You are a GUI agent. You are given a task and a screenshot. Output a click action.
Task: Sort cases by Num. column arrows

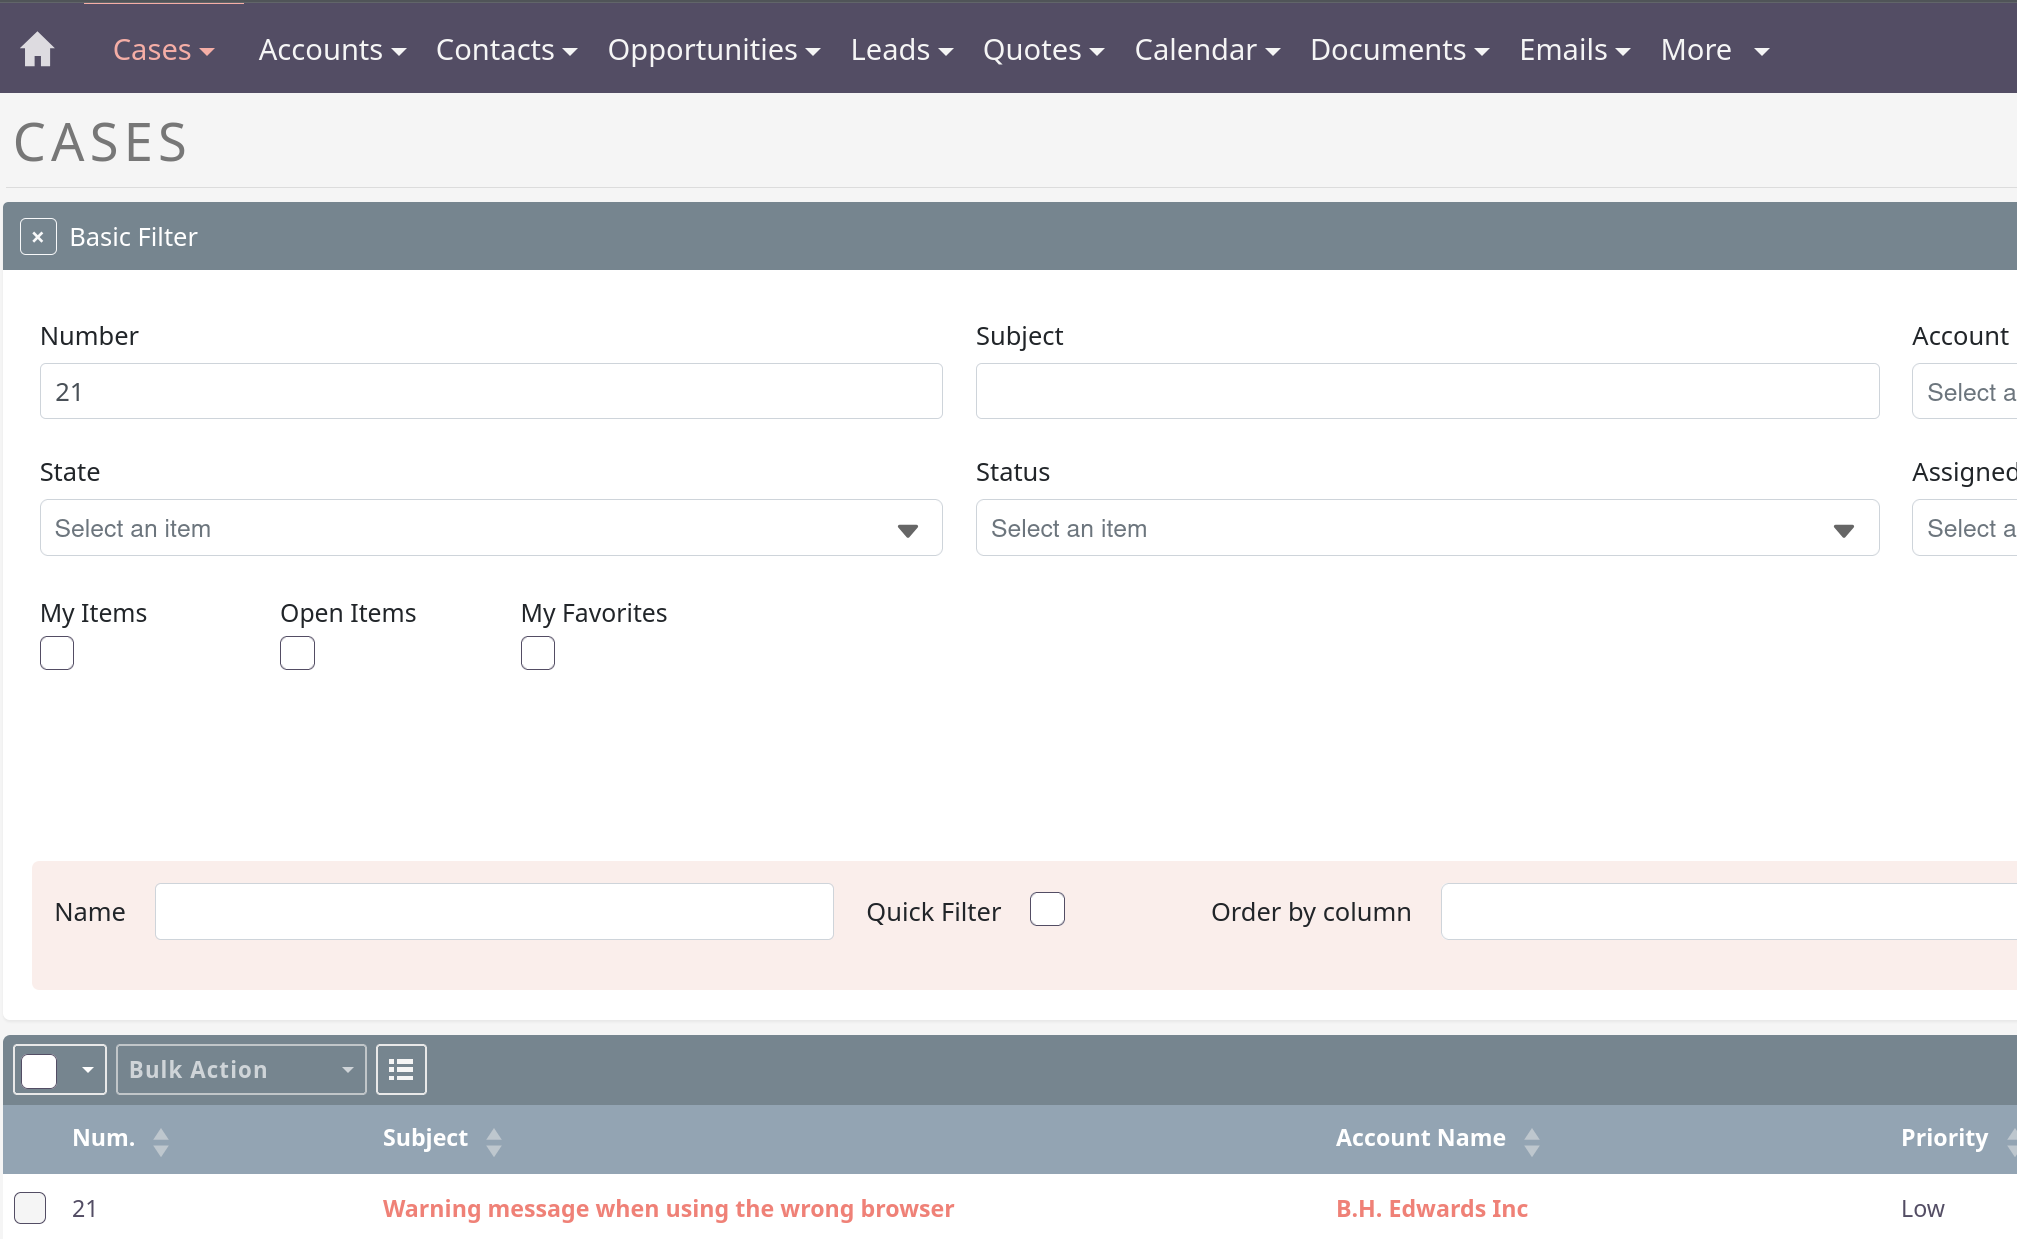click(x=161, y=1141)
